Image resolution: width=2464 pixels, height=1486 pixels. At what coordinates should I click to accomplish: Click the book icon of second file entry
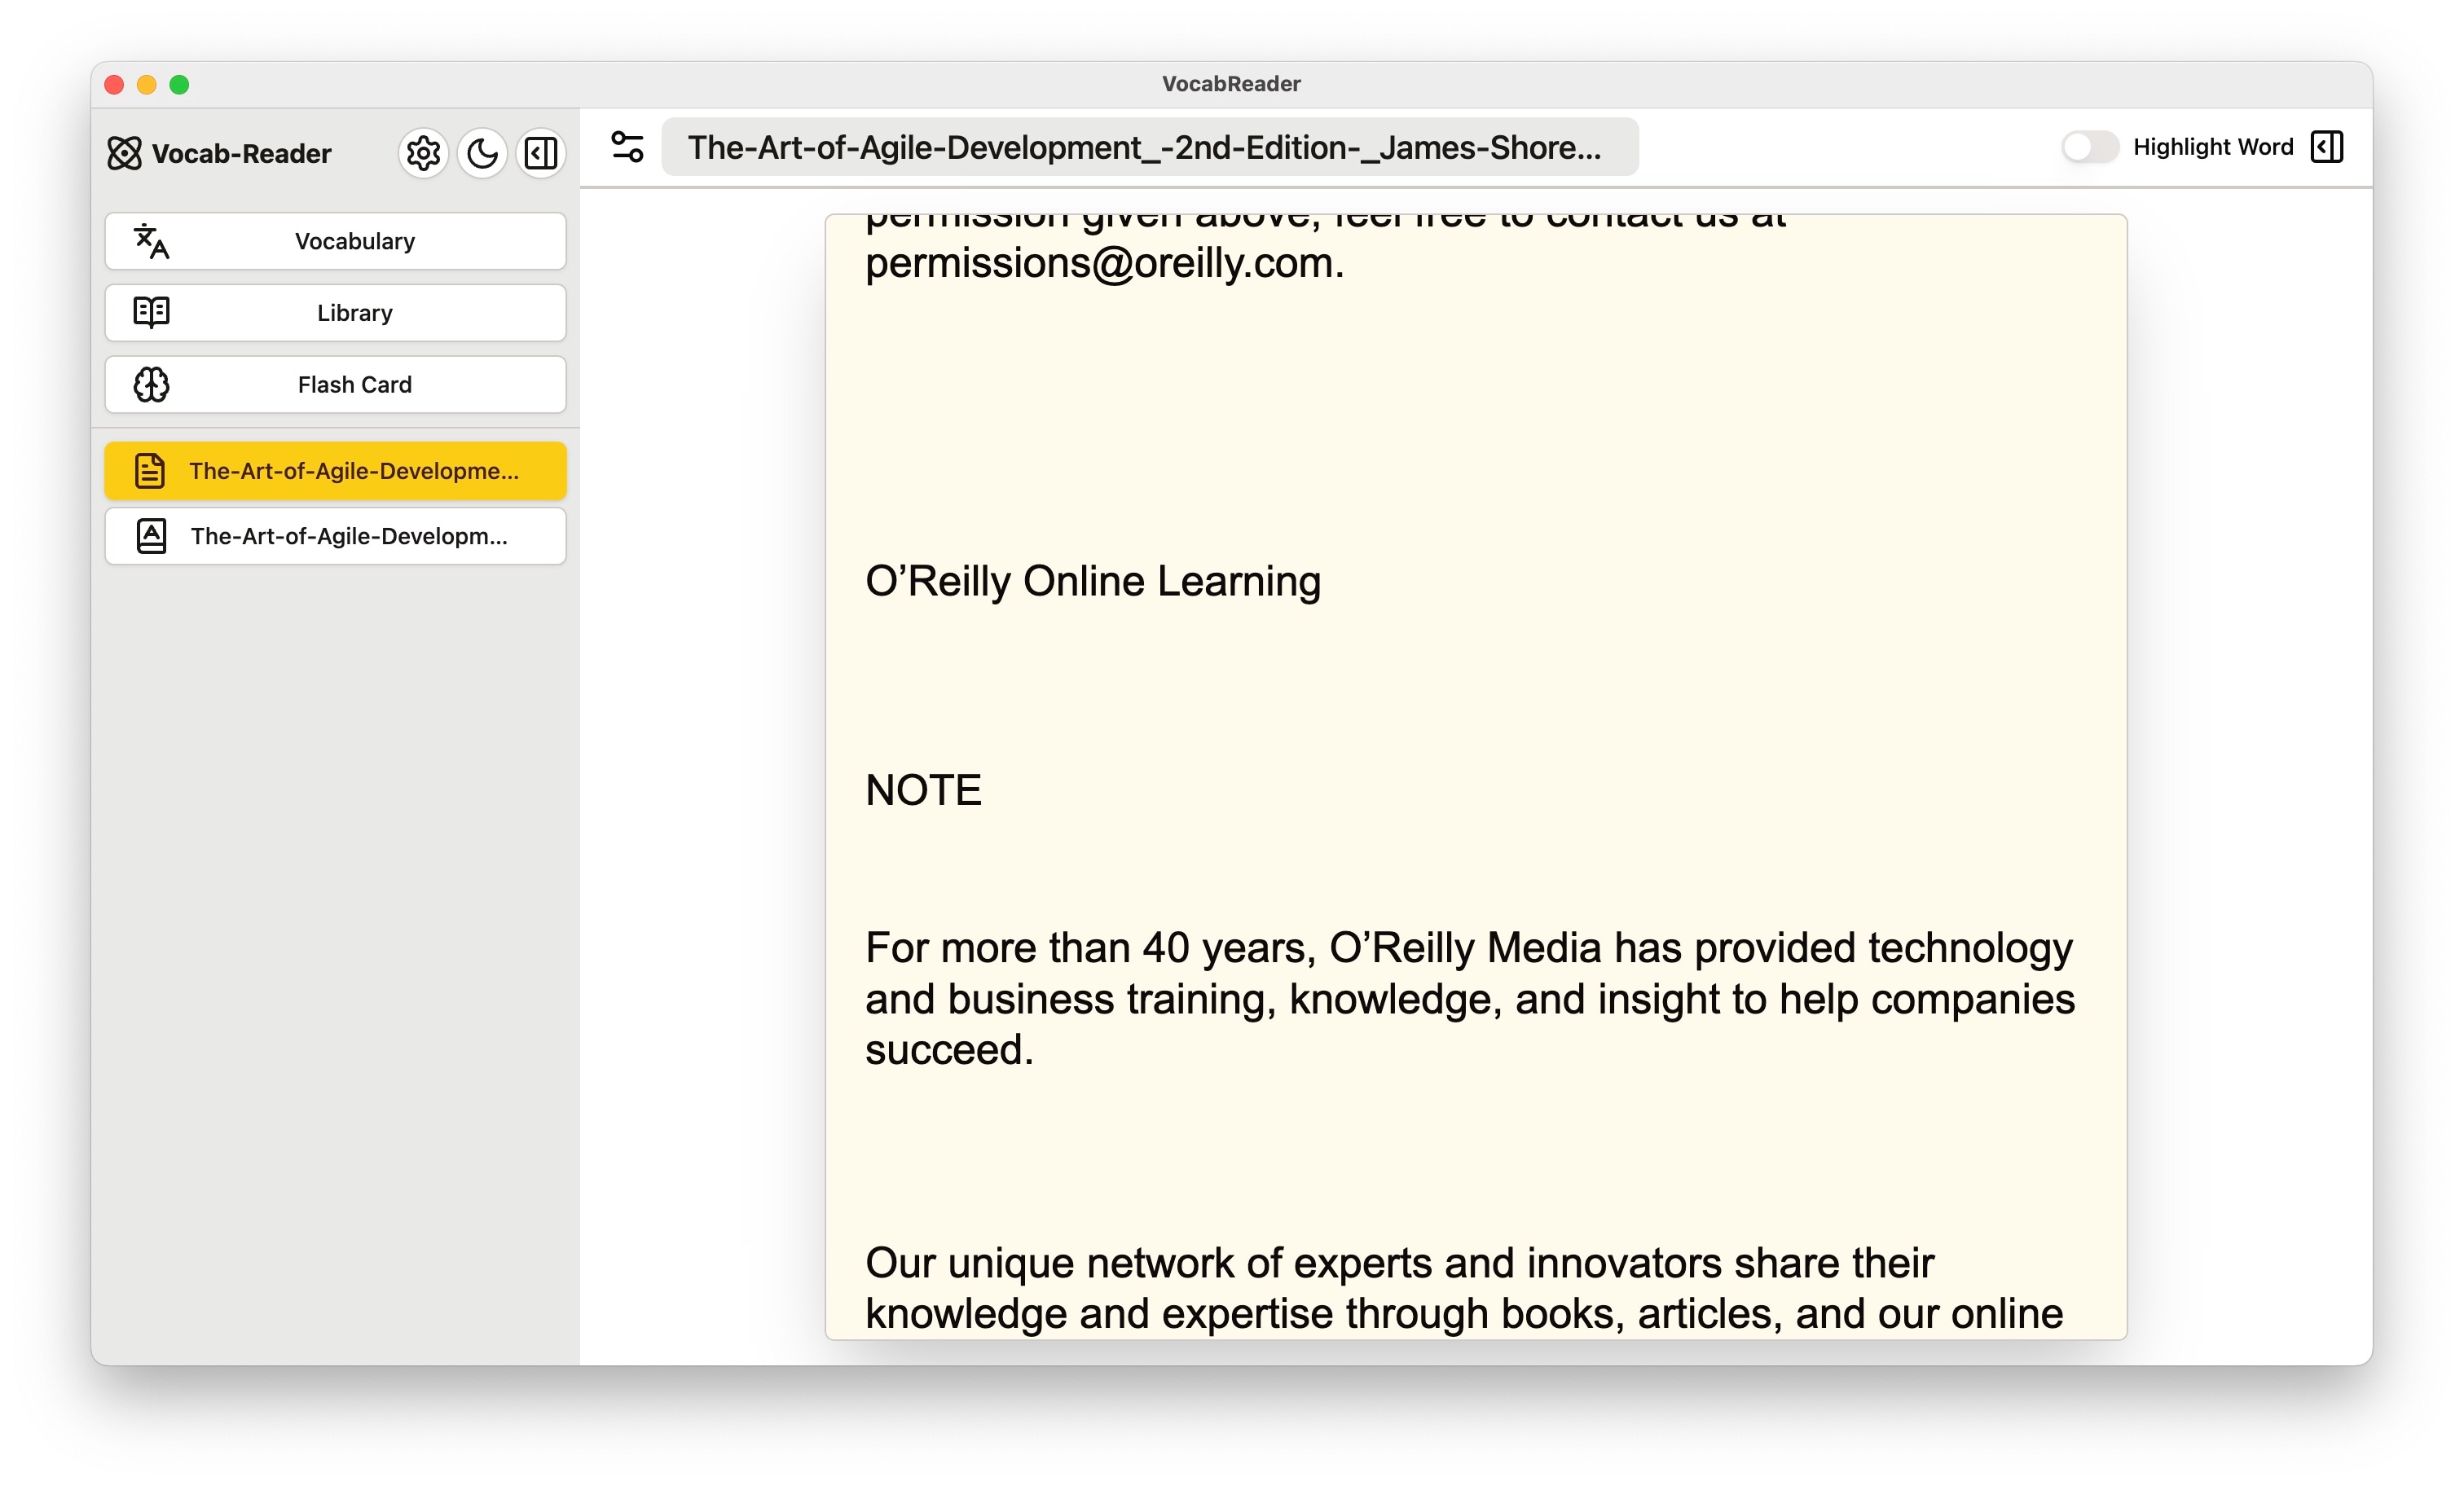[151, 536]
